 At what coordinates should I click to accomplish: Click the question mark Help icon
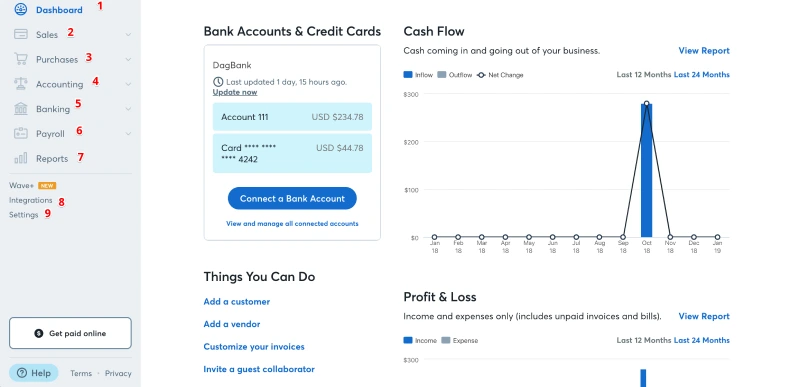pyautogui.click(x=21, y=373)
